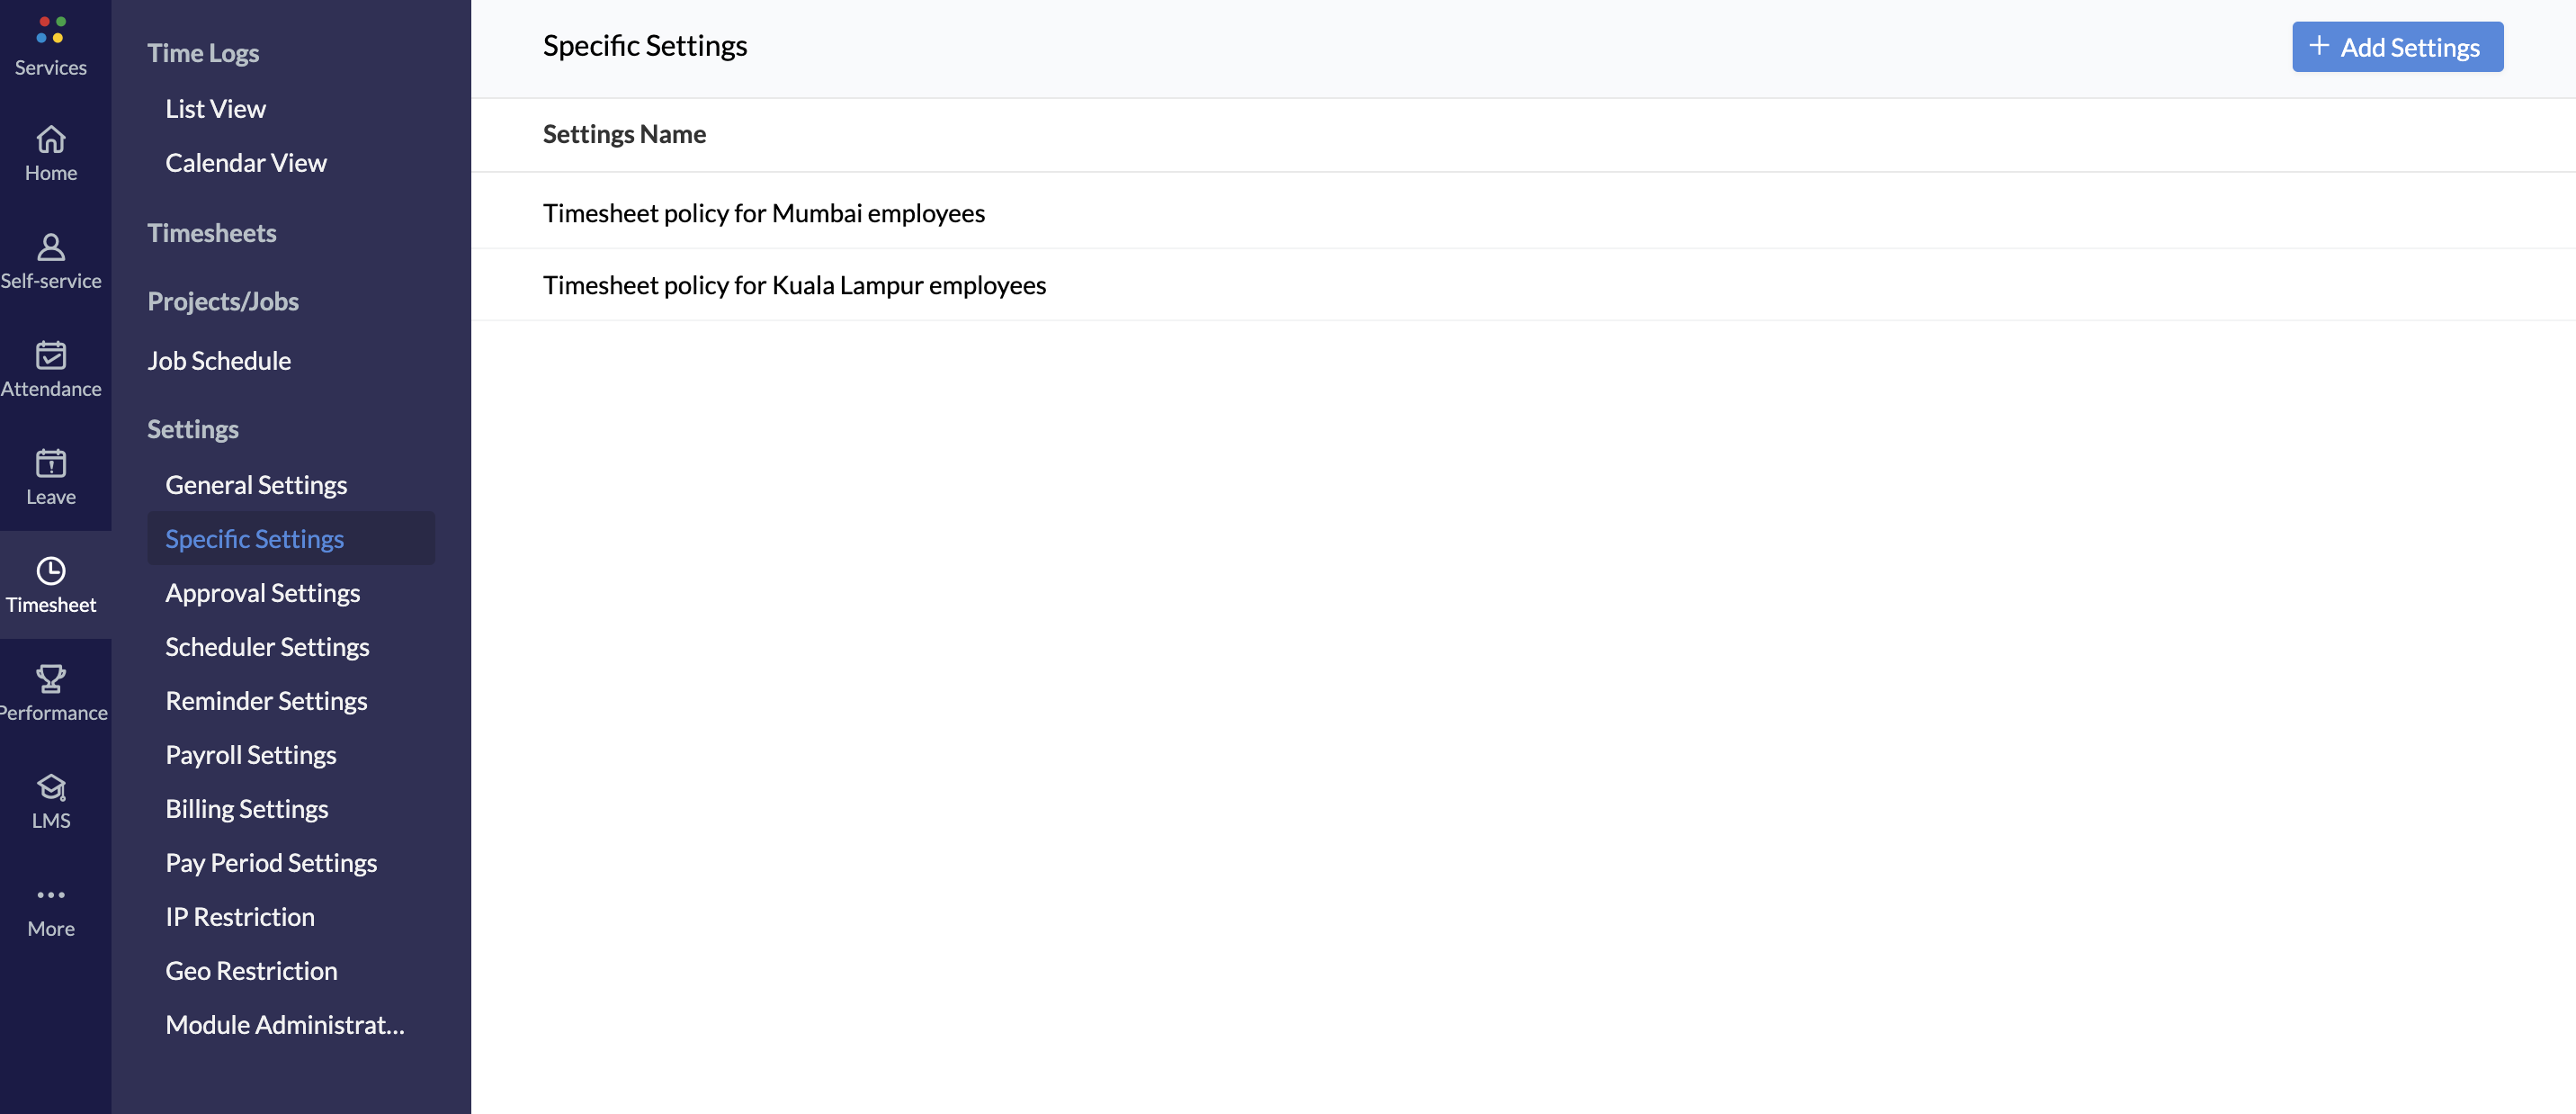2576x1114 pixels.
Task: Open Timesheet policy for Kuala Lampur employees
Action: pyautogui.click(x=794, y=285)
